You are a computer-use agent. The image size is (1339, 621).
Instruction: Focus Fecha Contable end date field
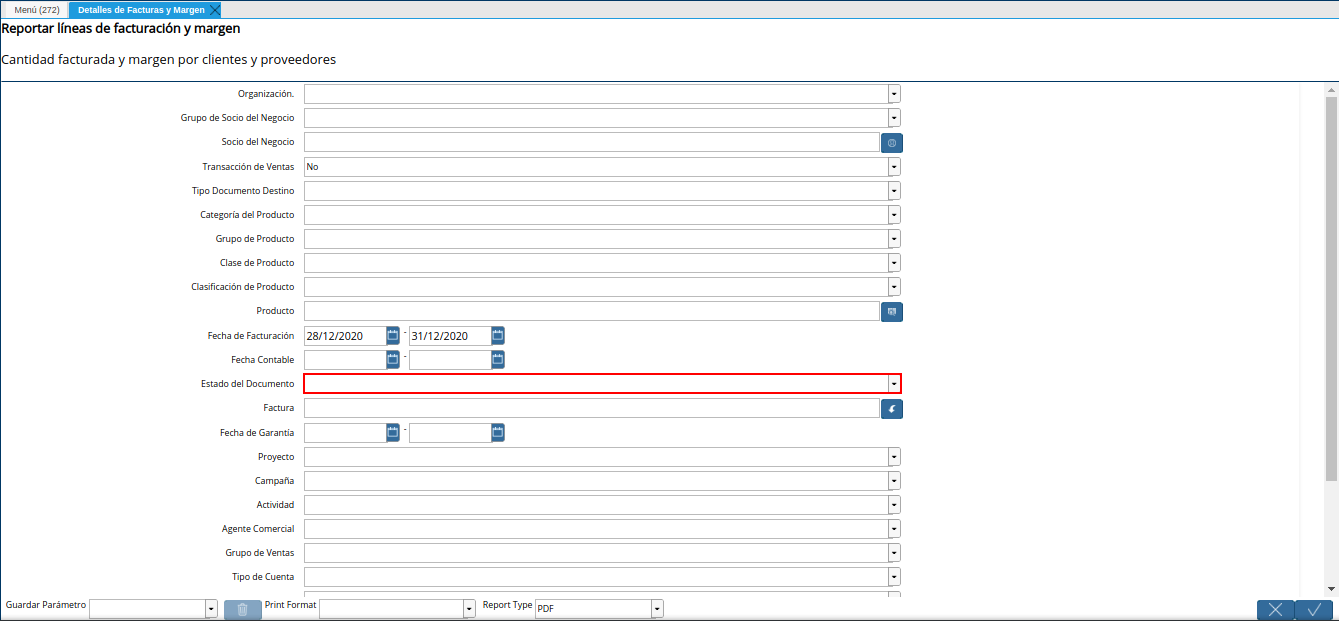point(450,360)
